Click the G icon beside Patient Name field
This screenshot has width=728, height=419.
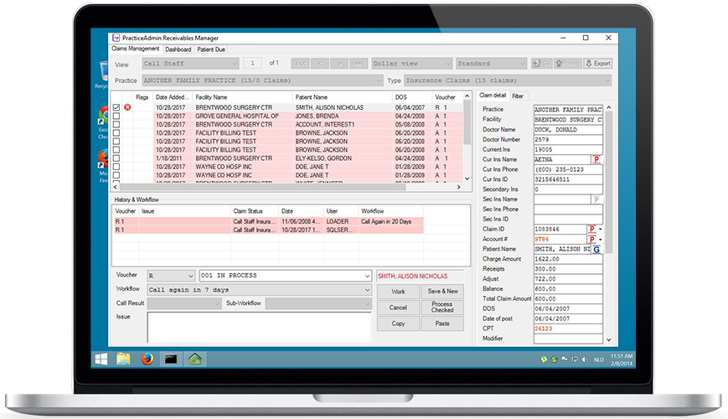click(597, 249)
